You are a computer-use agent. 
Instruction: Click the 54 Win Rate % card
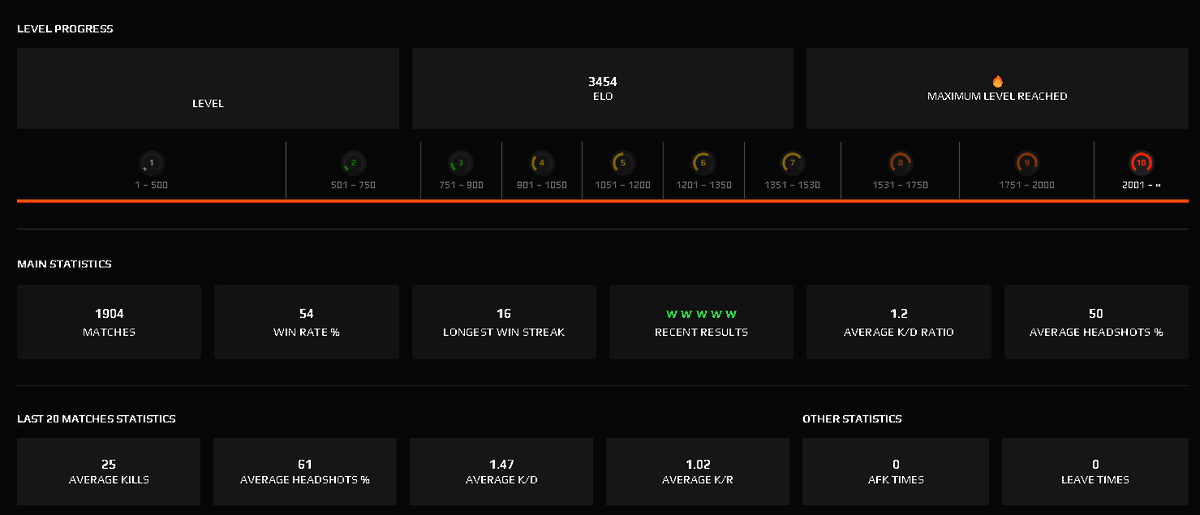click(306, 322)
